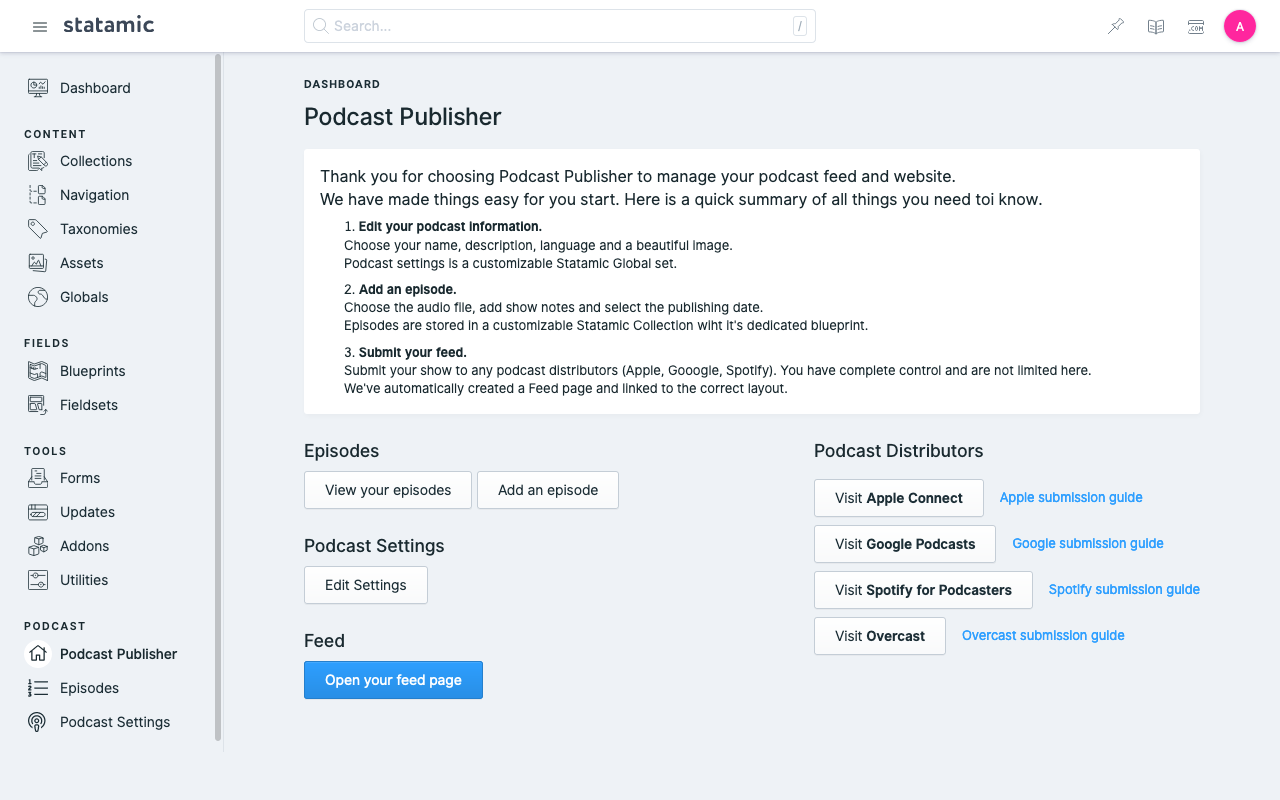Open the Addons icon

(x=38, y=546)
